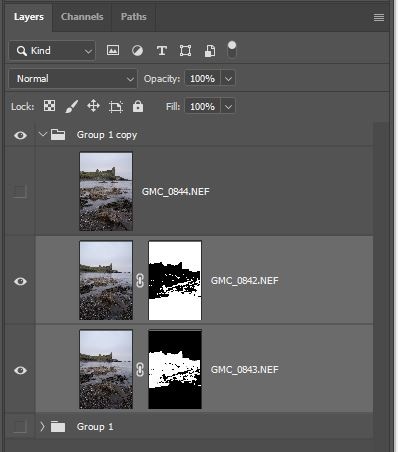Expand the Group 1 group
The height and width of the screenshot is (452, 398).
point(42,427)
